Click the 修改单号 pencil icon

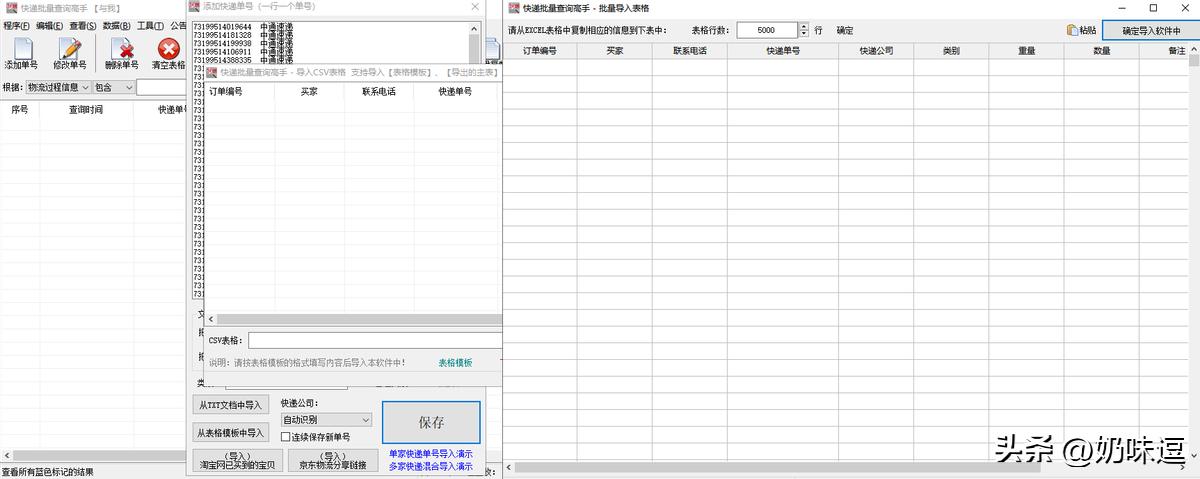70,49
